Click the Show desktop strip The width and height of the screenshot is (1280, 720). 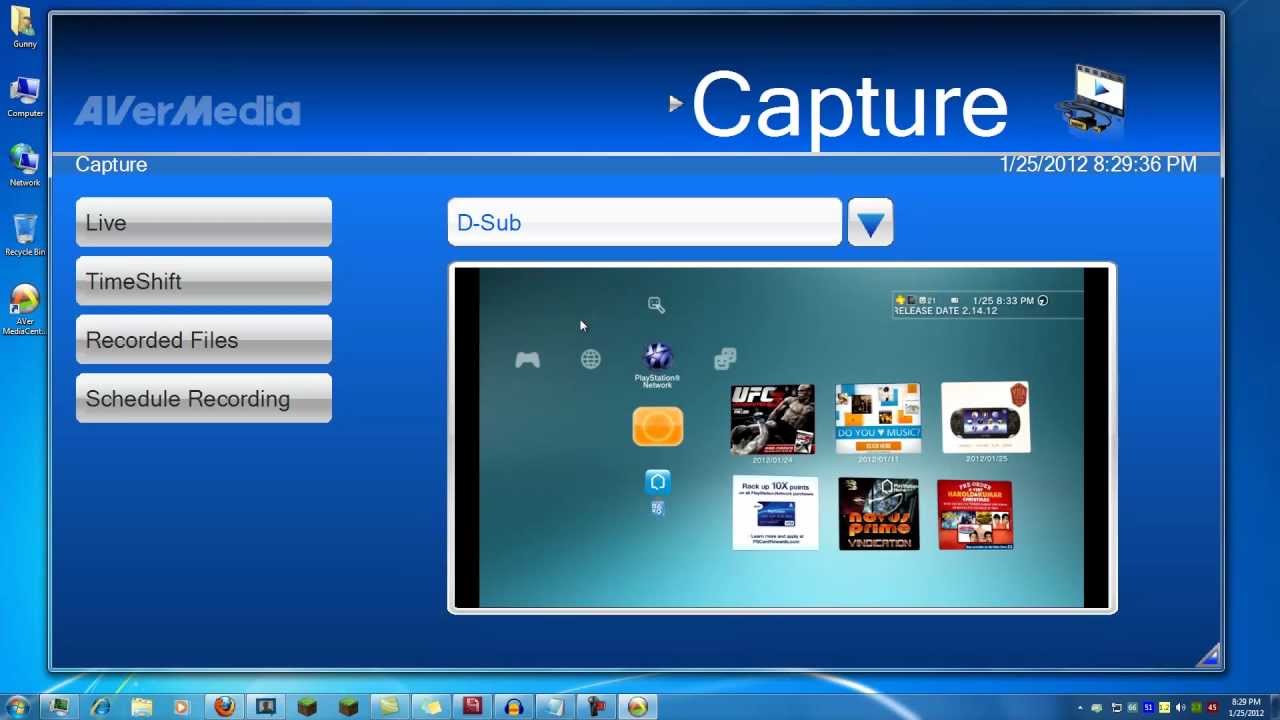point(1274,707)
